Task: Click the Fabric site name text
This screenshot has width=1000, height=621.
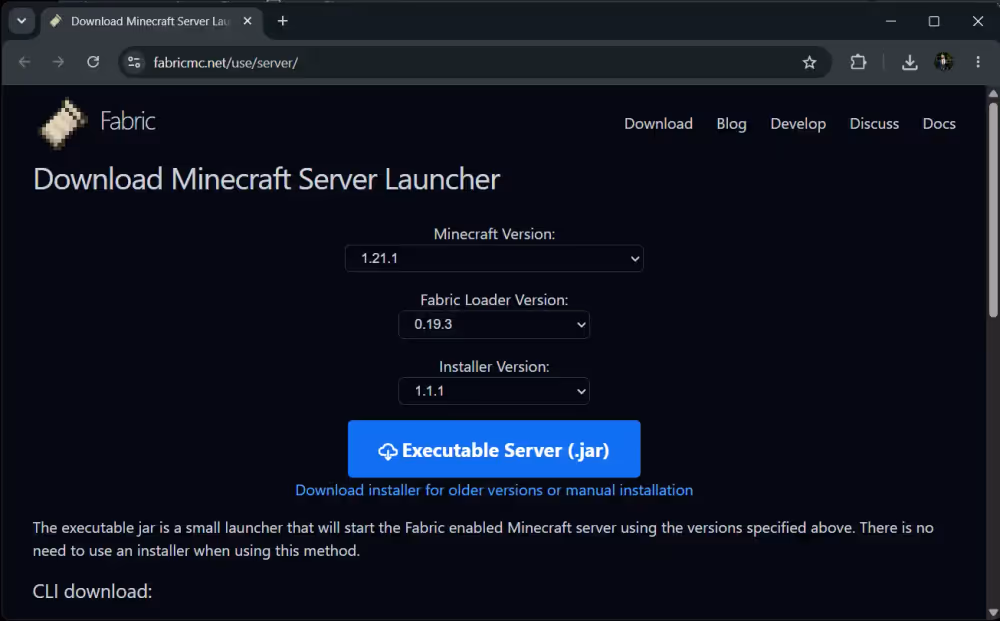Action: click(x=128, y=121)
